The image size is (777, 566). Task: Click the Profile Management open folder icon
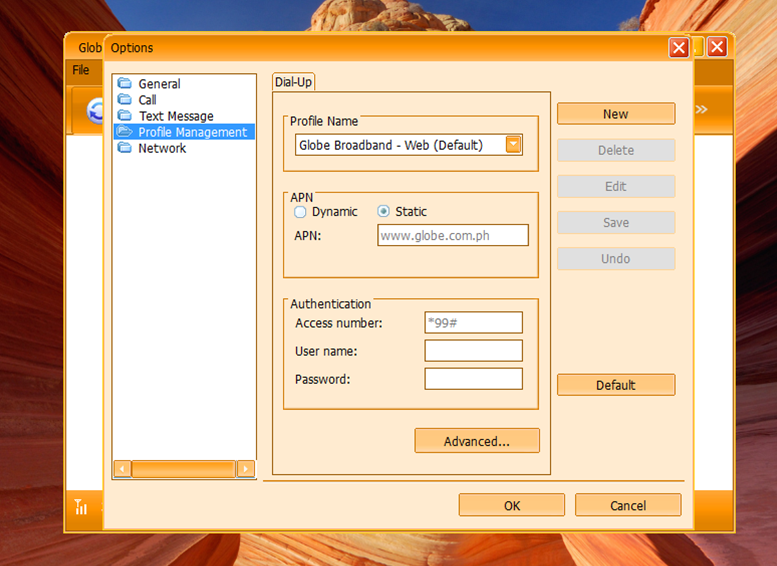125,131
